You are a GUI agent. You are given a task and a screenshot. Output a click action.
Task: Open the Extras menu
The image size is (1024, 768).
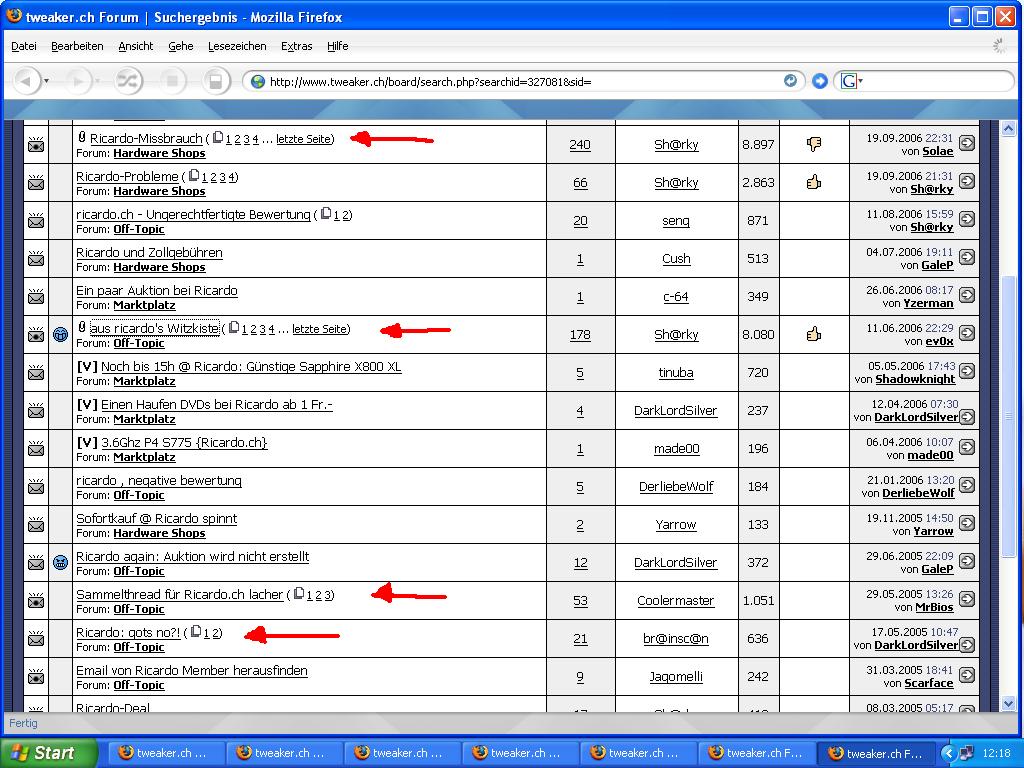click(x=296, y=46)
